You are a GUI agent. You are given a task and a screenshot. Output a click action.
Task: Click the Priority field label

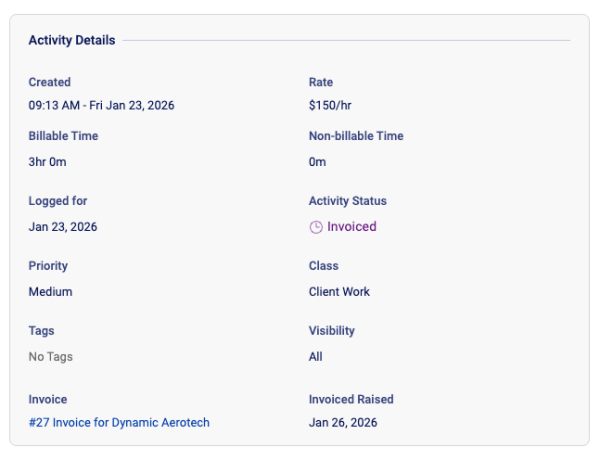coord(48,266)
